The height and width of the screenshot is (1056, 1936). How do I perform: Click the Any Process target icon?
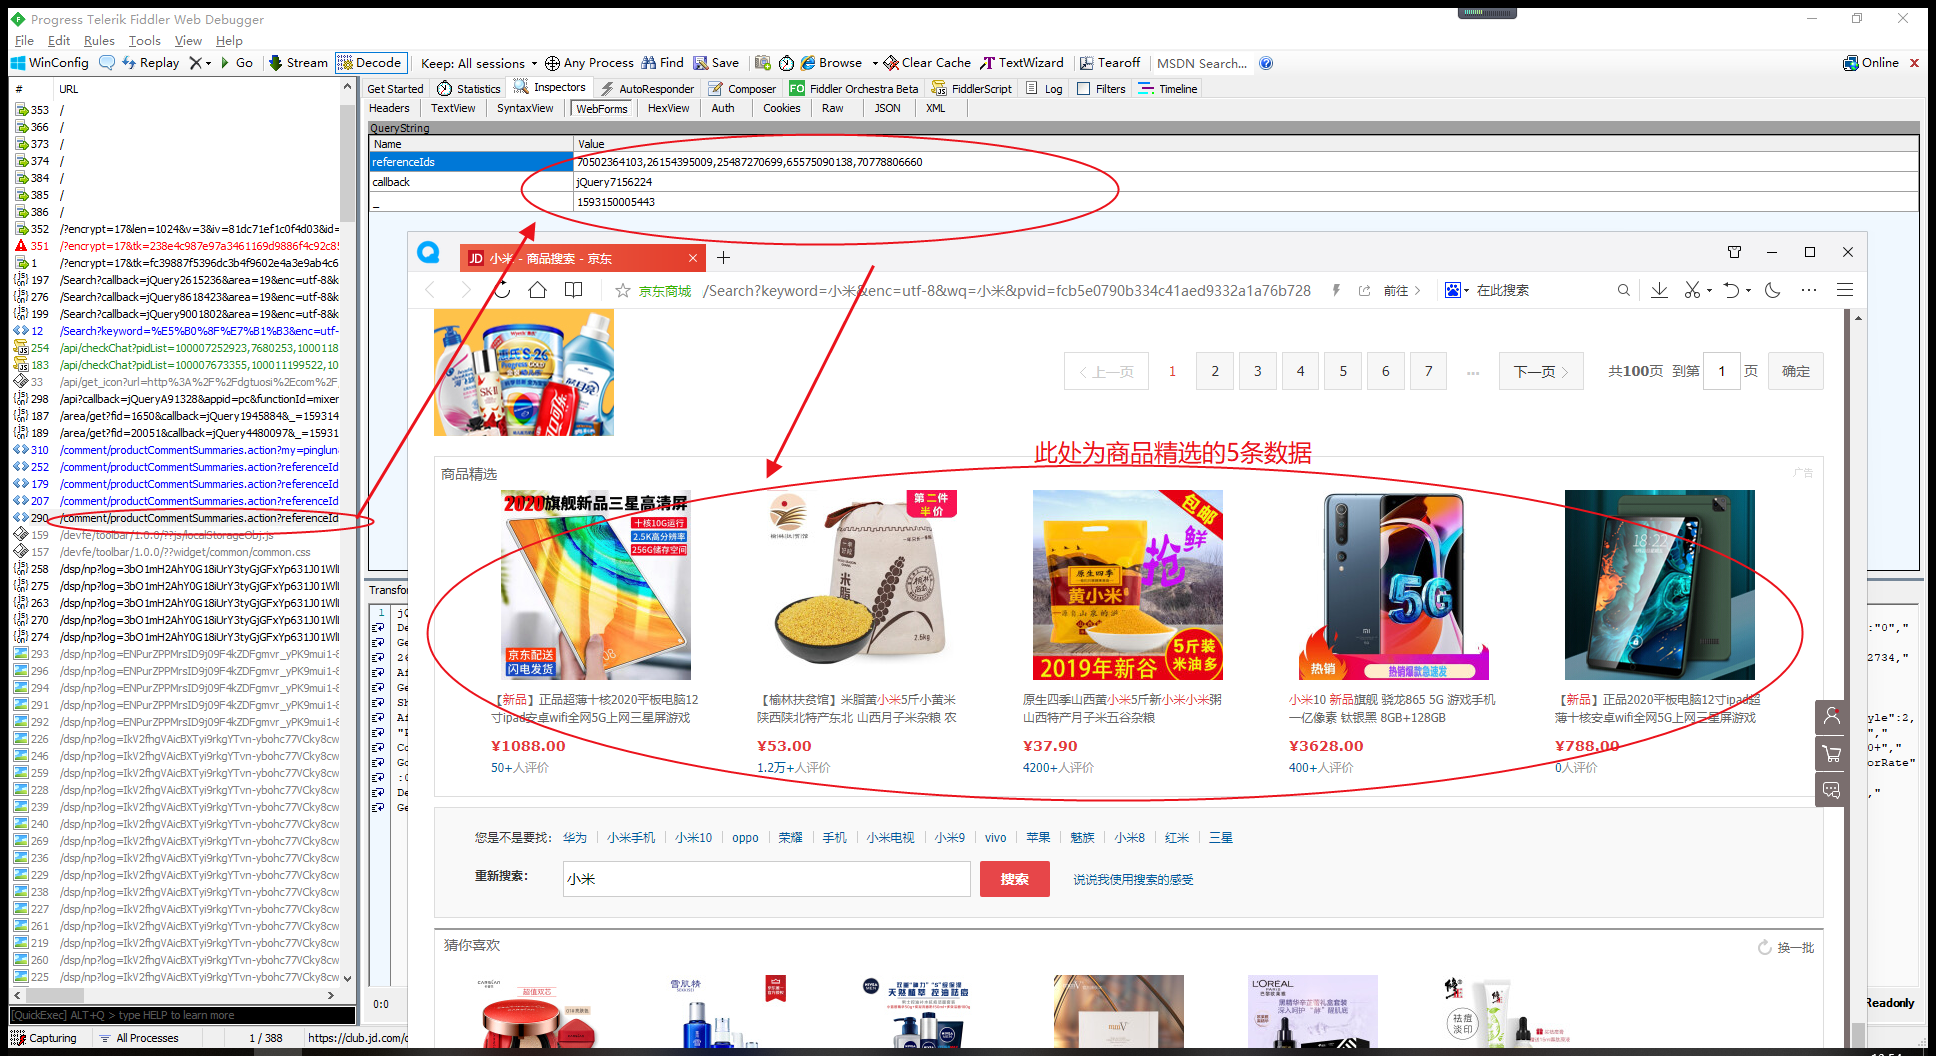pyautogui.click(x=552, y=63)
